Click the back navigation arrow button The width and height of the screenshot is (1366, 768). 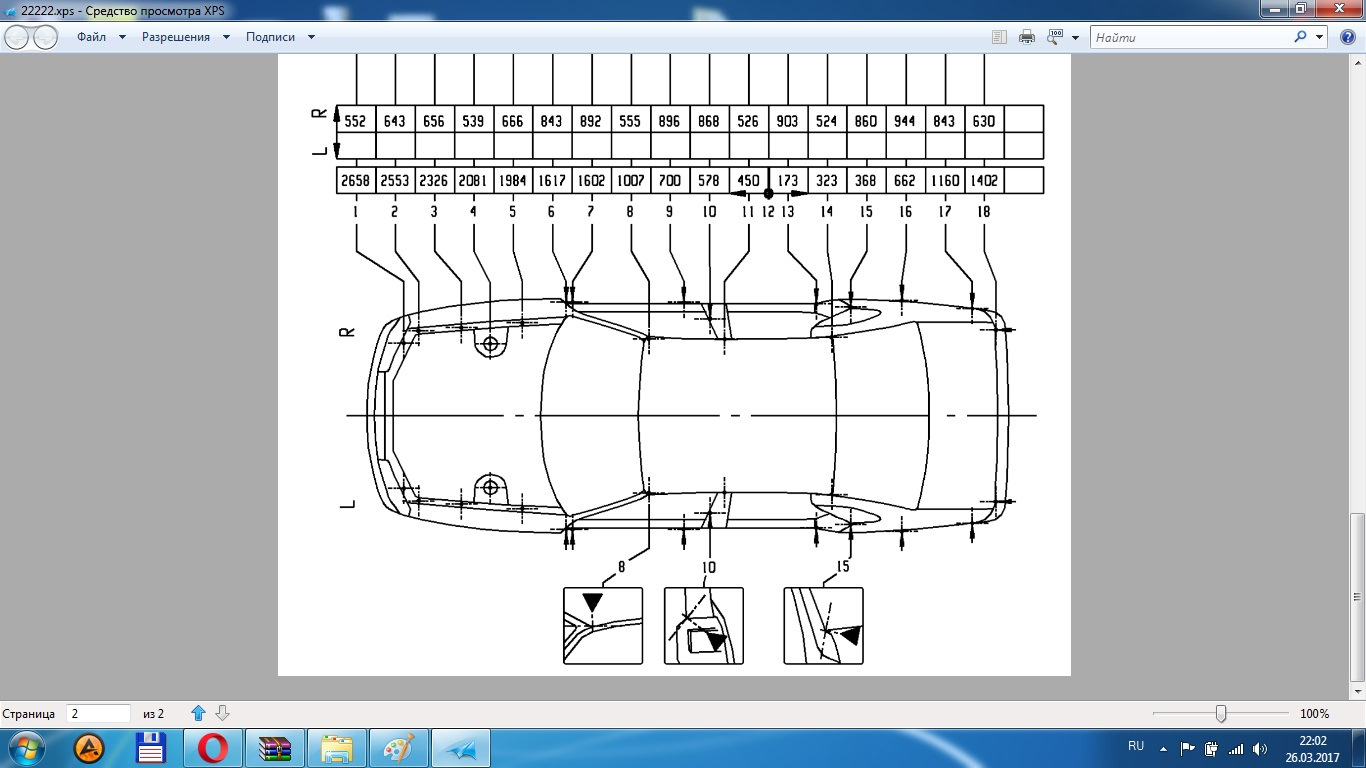pyautogui.click(x=17, y=38)
